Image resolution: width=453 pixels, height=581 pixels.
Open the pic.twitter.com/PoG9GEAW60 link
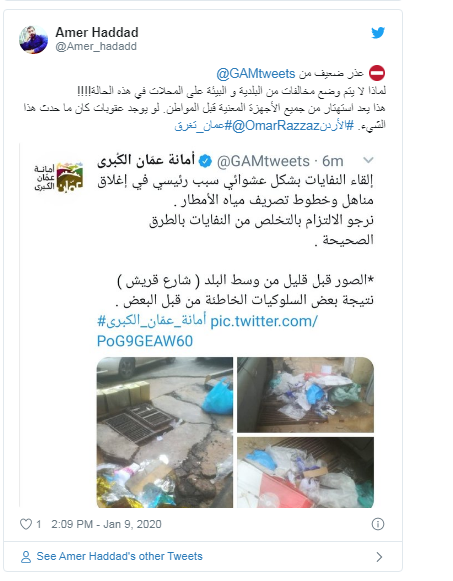pos(207,331)
